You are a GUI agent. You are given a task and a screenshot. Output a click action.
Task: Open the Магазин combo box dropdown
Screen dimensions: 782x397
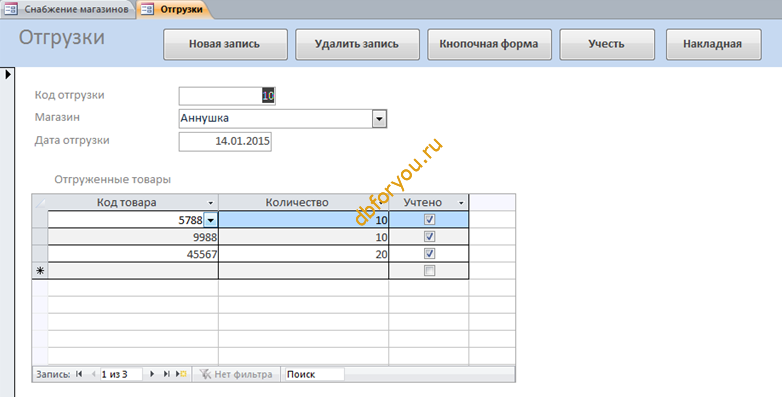380,119
